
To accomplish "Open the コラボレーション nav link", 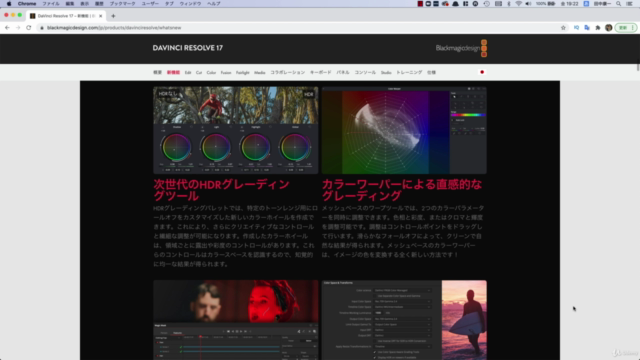I will [288, 73].
